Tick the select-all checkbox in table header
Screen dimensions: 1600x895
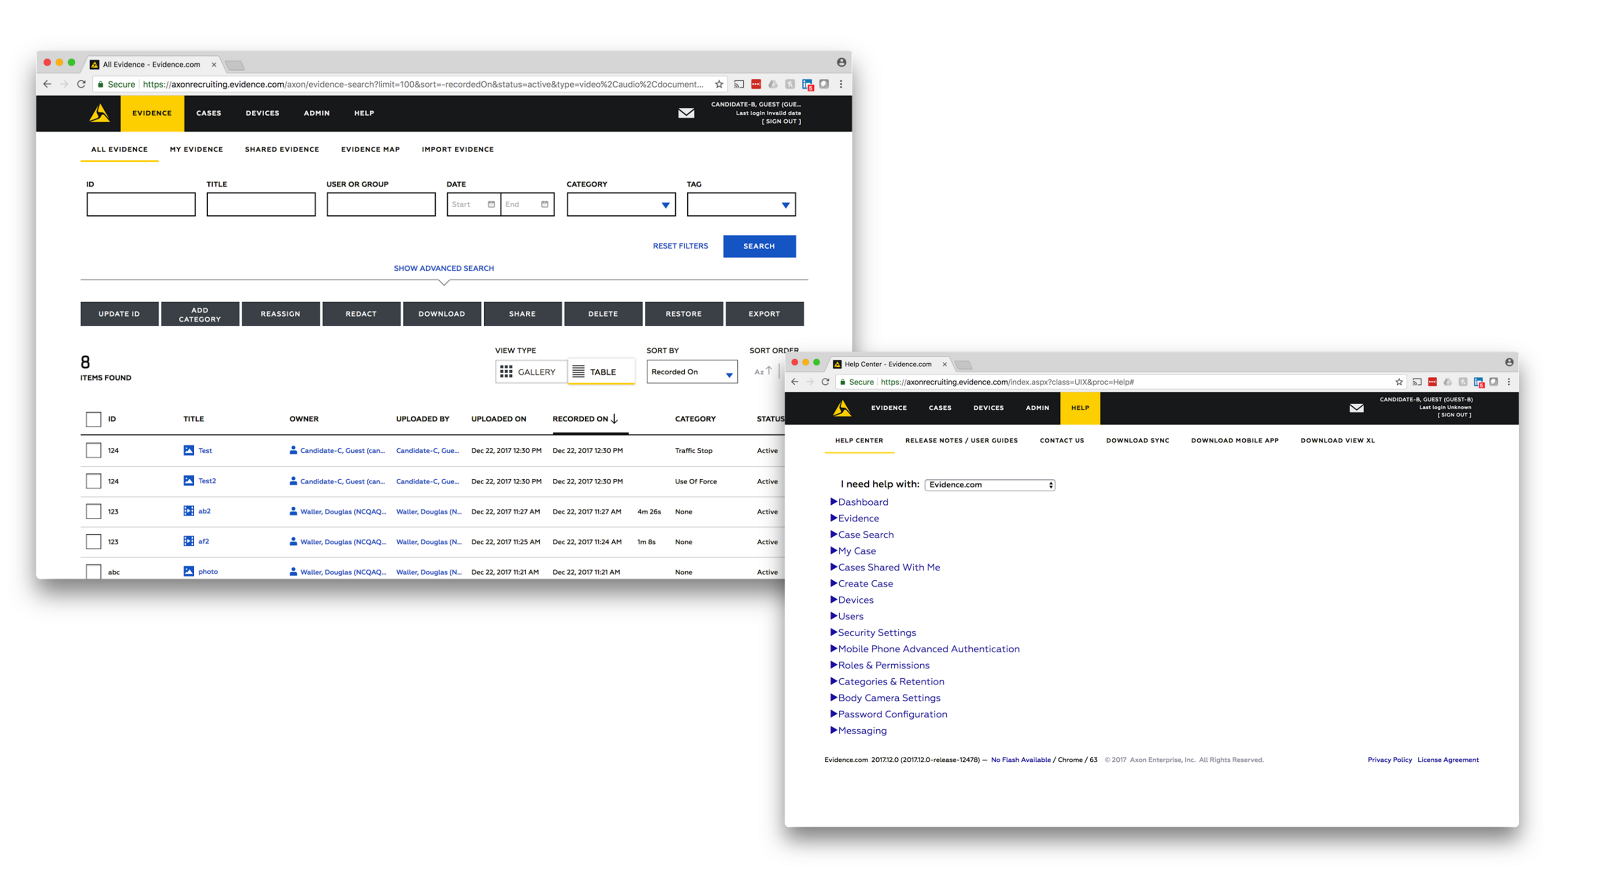(x=93, y=420)
